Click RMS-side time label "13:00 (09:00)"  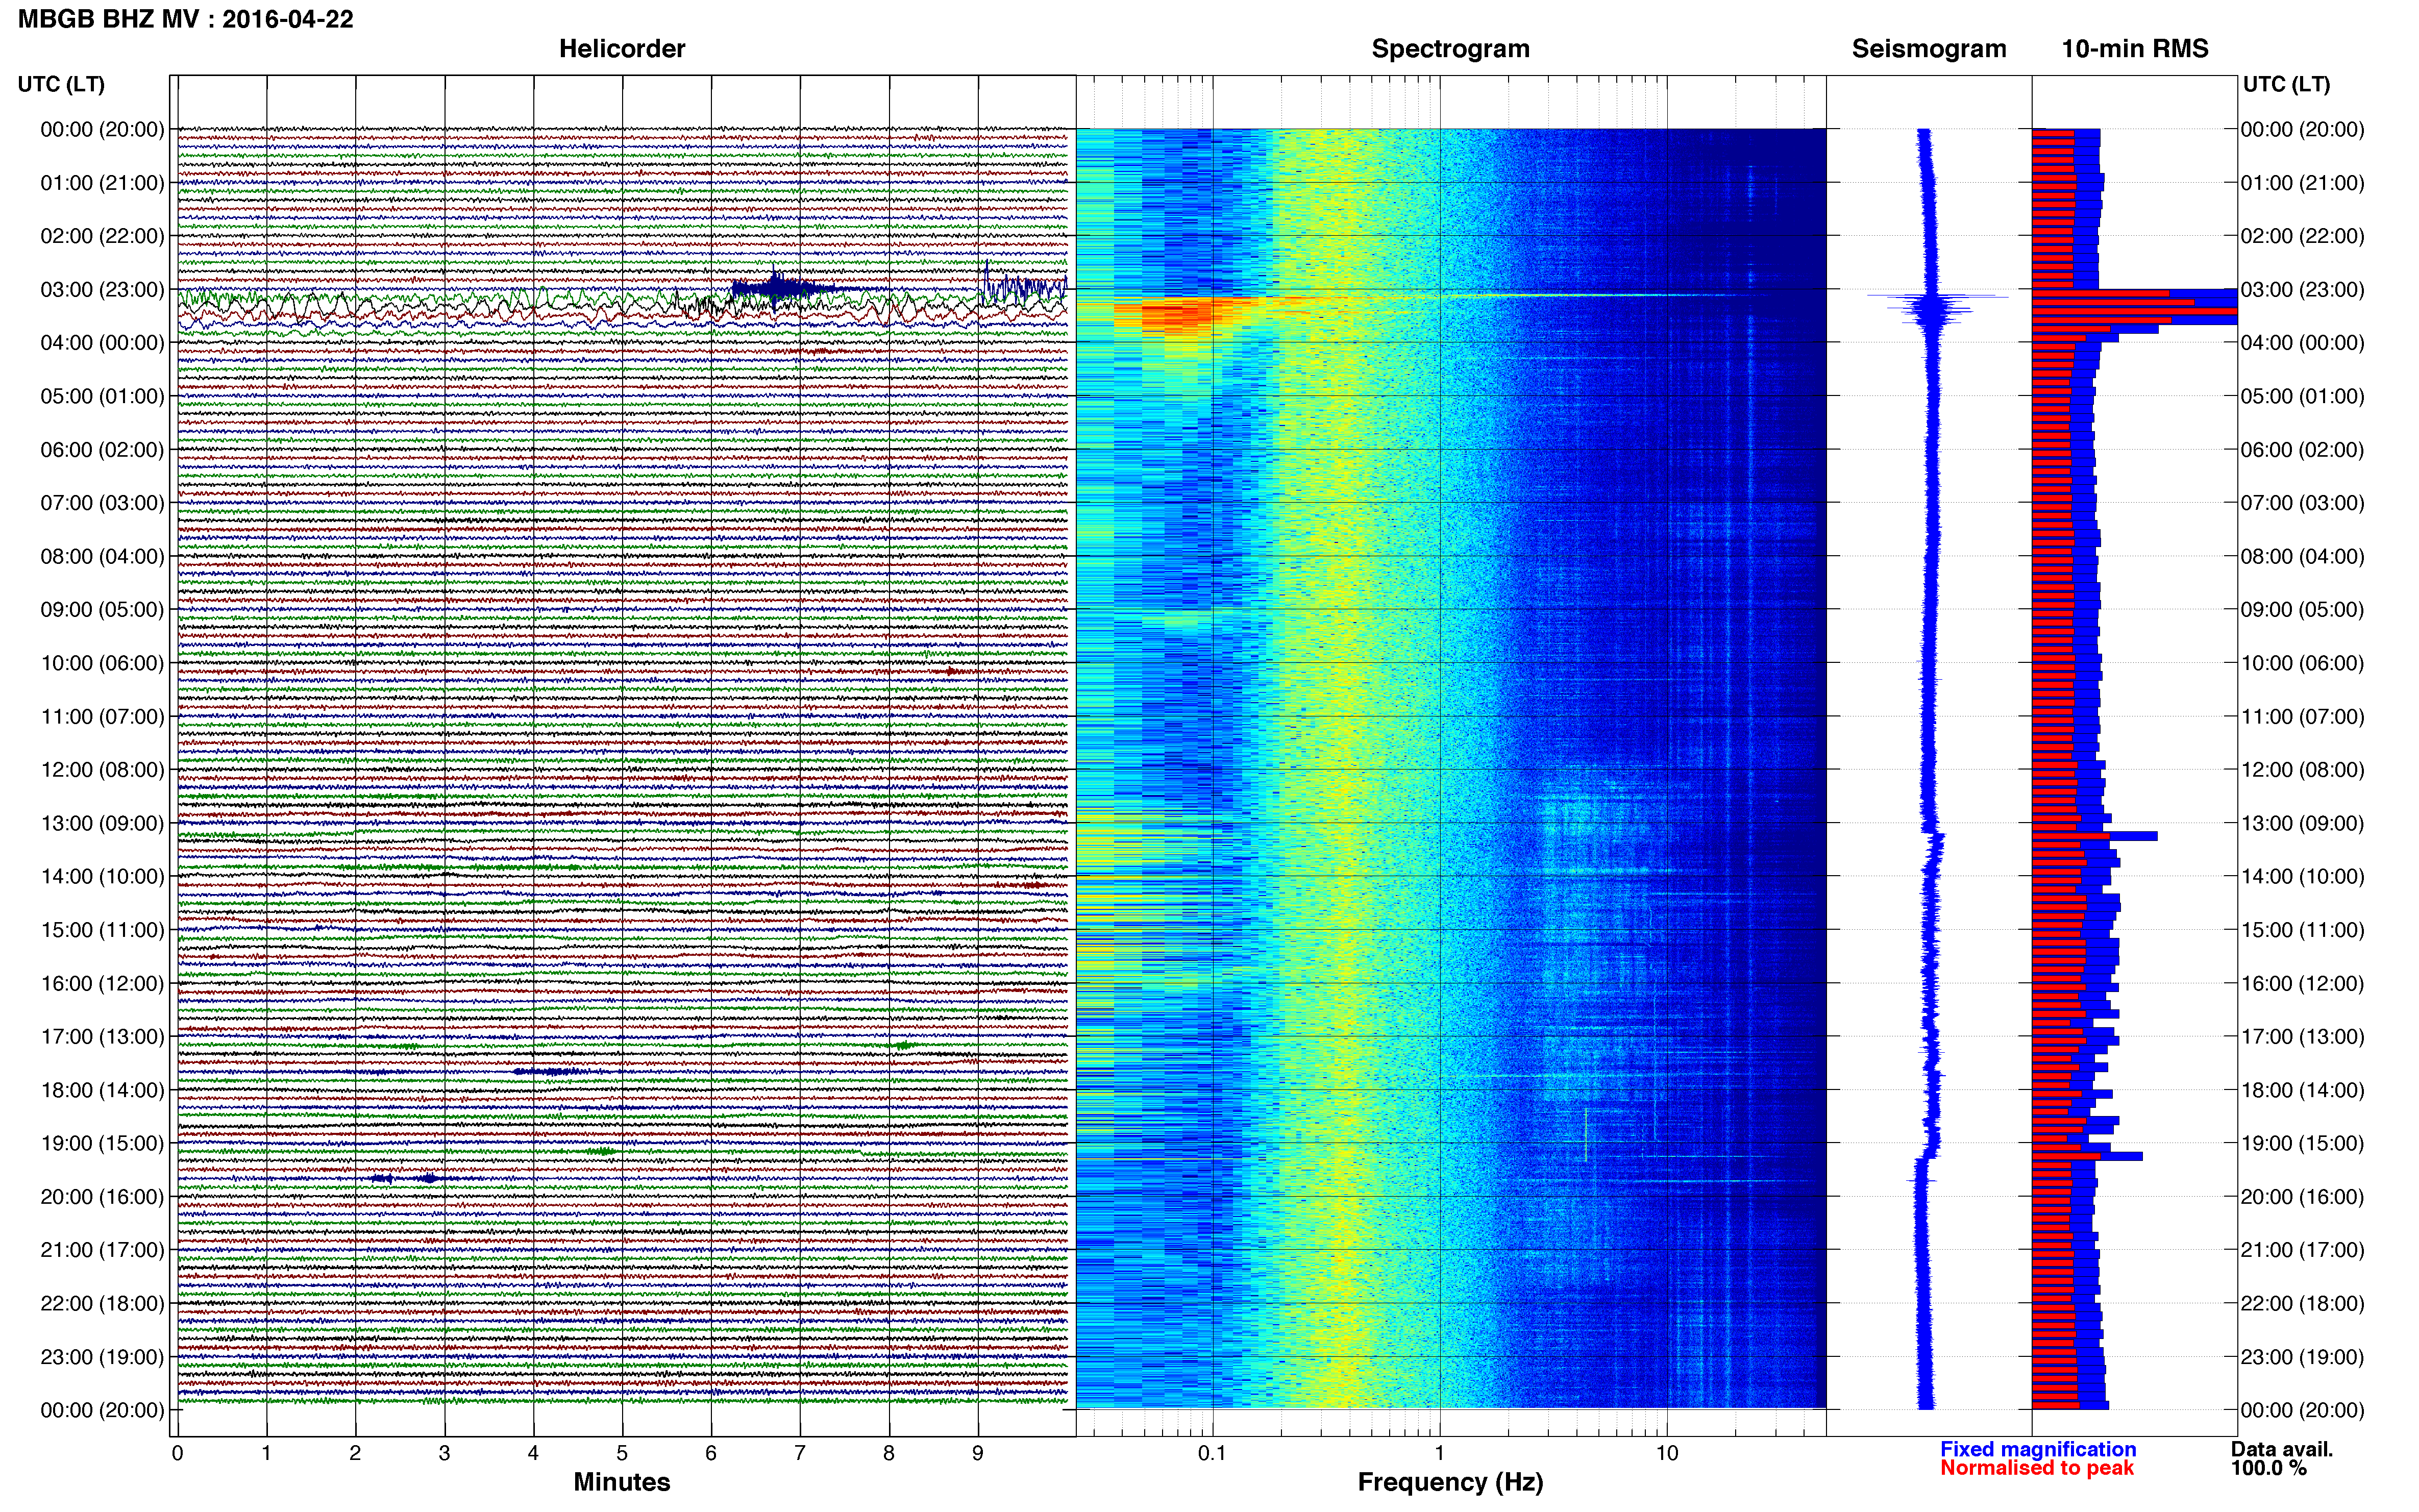(2302, 823)
